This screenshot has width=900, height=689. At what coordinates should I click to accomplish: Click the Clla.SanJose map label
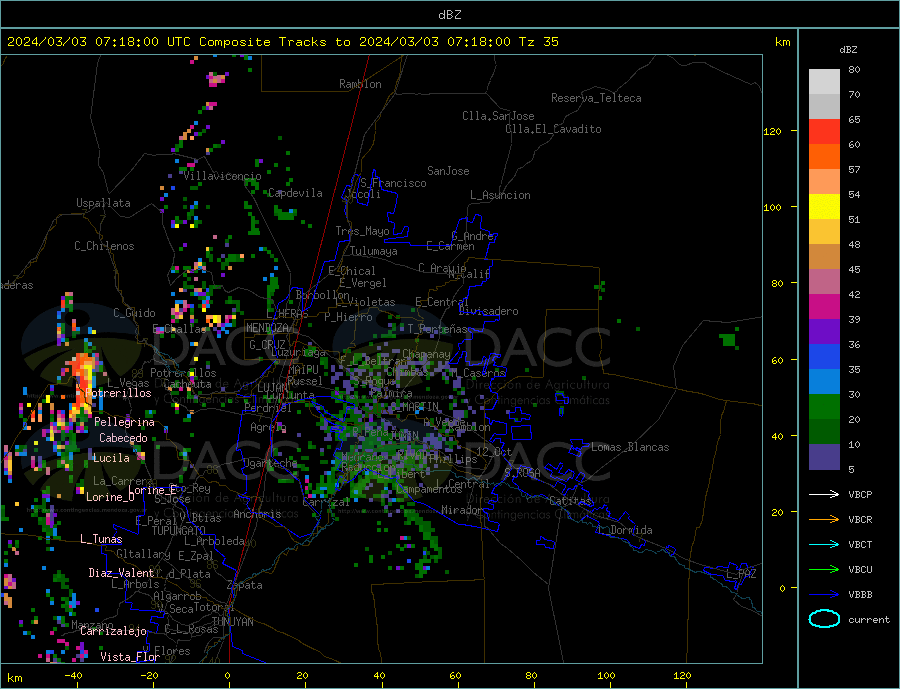pos(498,116)
